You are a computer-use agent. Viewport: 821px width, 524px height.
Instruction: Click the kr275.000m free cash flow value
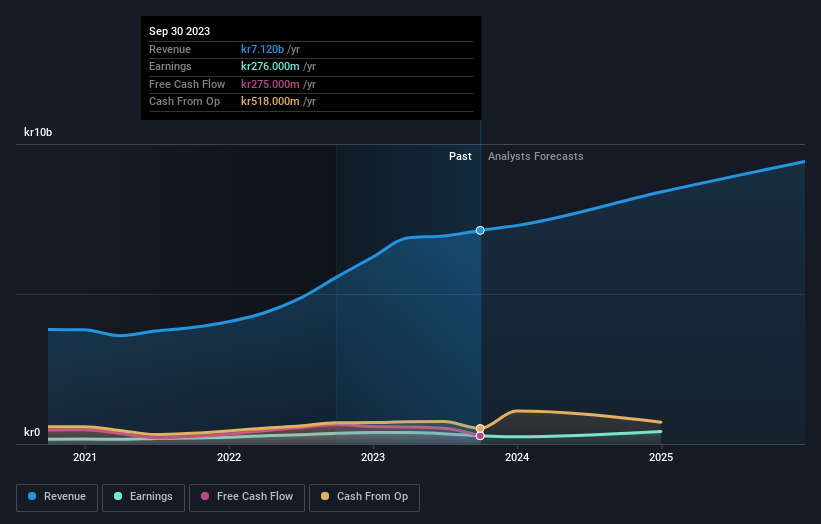270,84
